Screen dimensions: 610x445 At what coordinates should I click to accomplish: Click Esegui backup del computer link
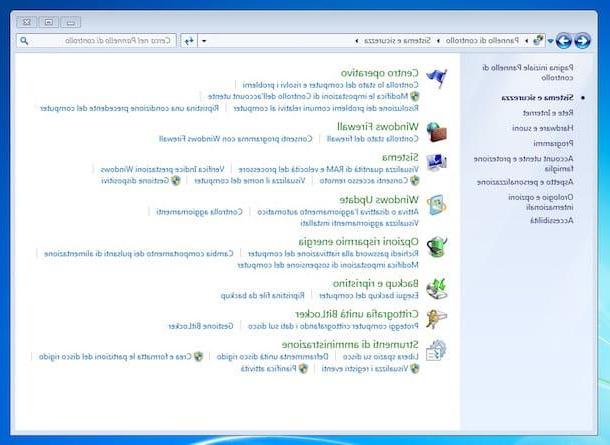[x=369, y=296]
